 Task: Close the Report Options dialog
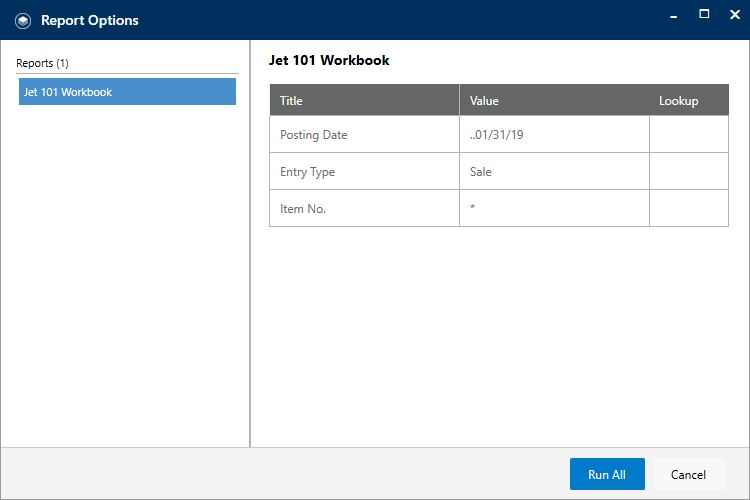point(735,15)
